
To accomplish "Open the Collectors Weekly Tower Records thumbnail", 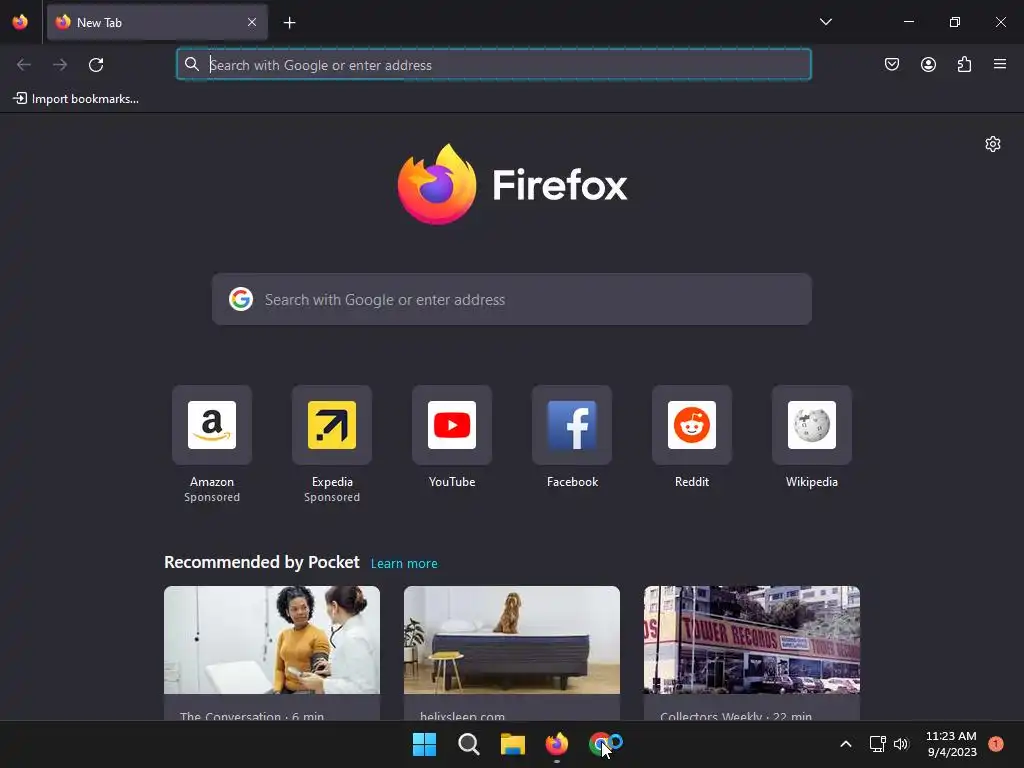I will 752,640.
